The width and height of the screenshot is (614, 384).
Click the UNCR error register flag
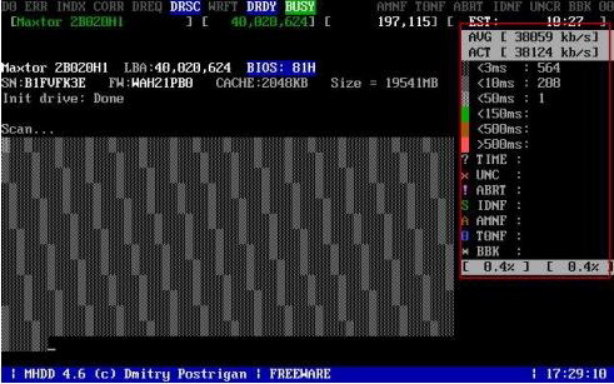tap(545, 7)
